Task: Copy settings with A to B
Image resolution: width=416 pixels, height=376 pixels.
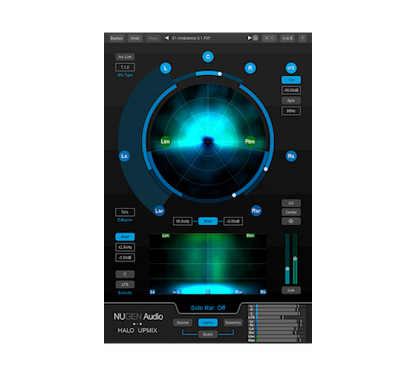Action: (287, 38)
